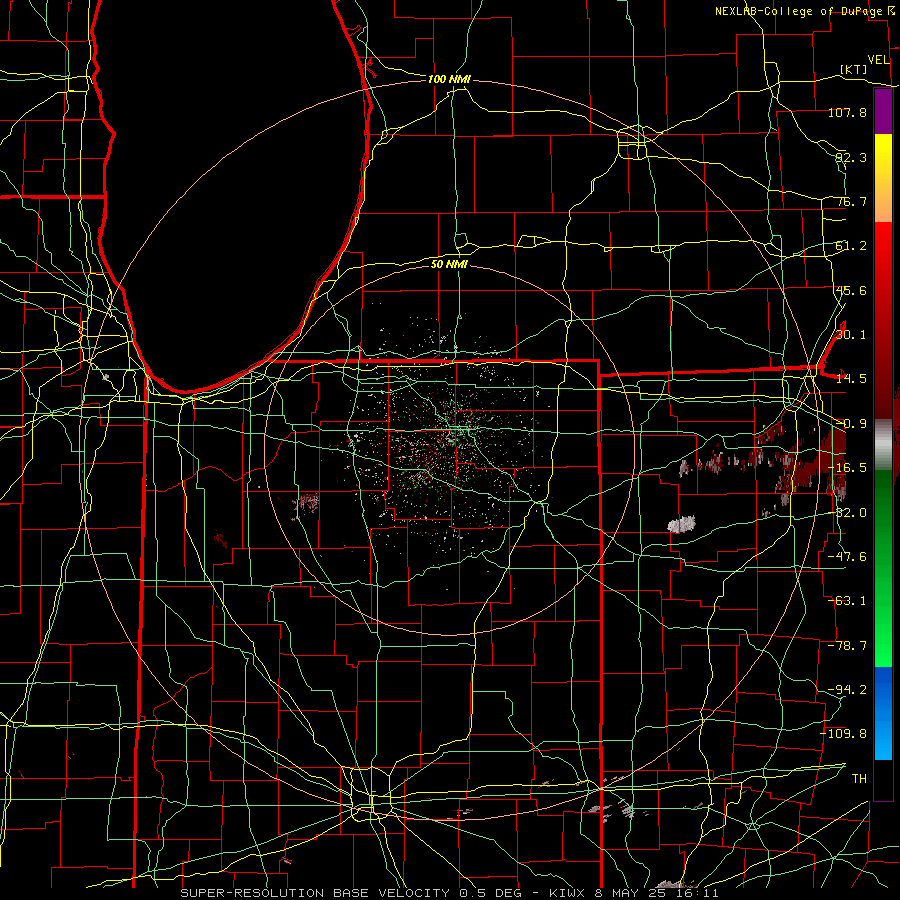The image size is (900, 900).
Task: Pick the gray near-zero segment of the color bar
Action: pyautogui.click(x=883, y=443)
